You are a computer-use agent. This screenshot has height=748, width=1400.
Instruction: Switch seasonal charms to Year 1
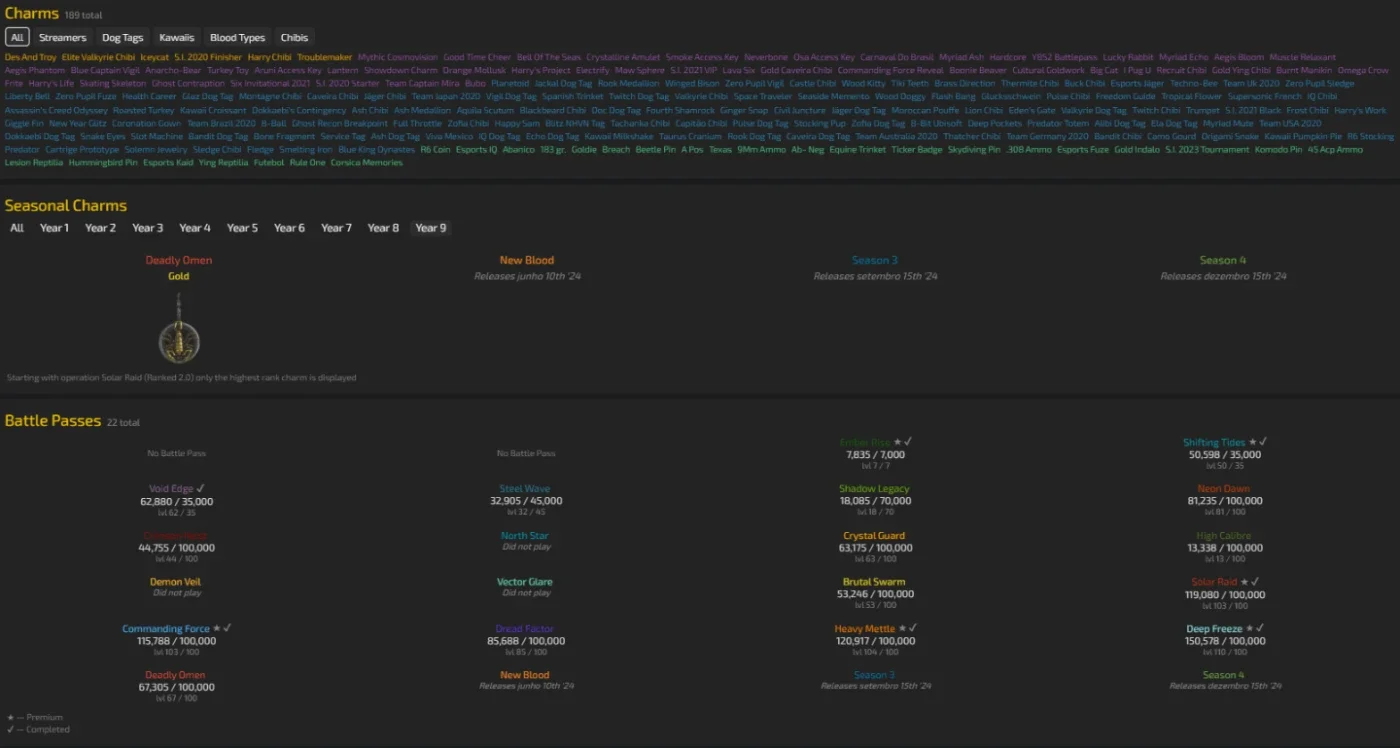[54, 228]
